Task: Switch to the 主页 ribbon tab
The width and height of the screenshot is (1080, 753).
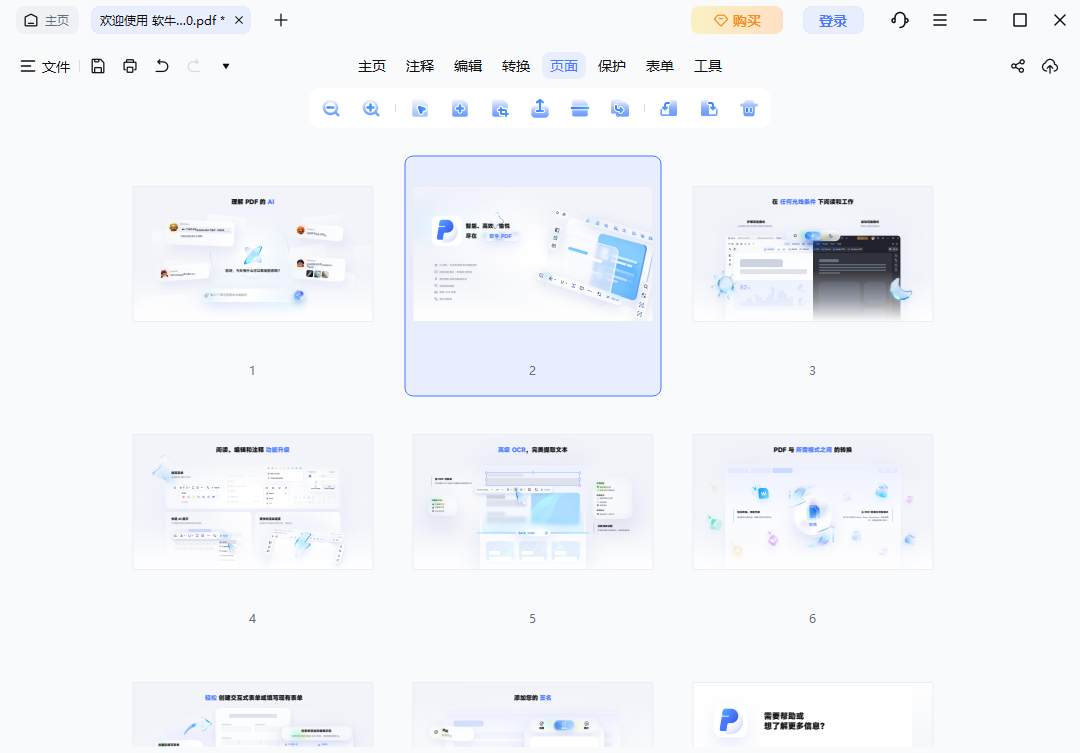Action: click(x=372, y=66)
